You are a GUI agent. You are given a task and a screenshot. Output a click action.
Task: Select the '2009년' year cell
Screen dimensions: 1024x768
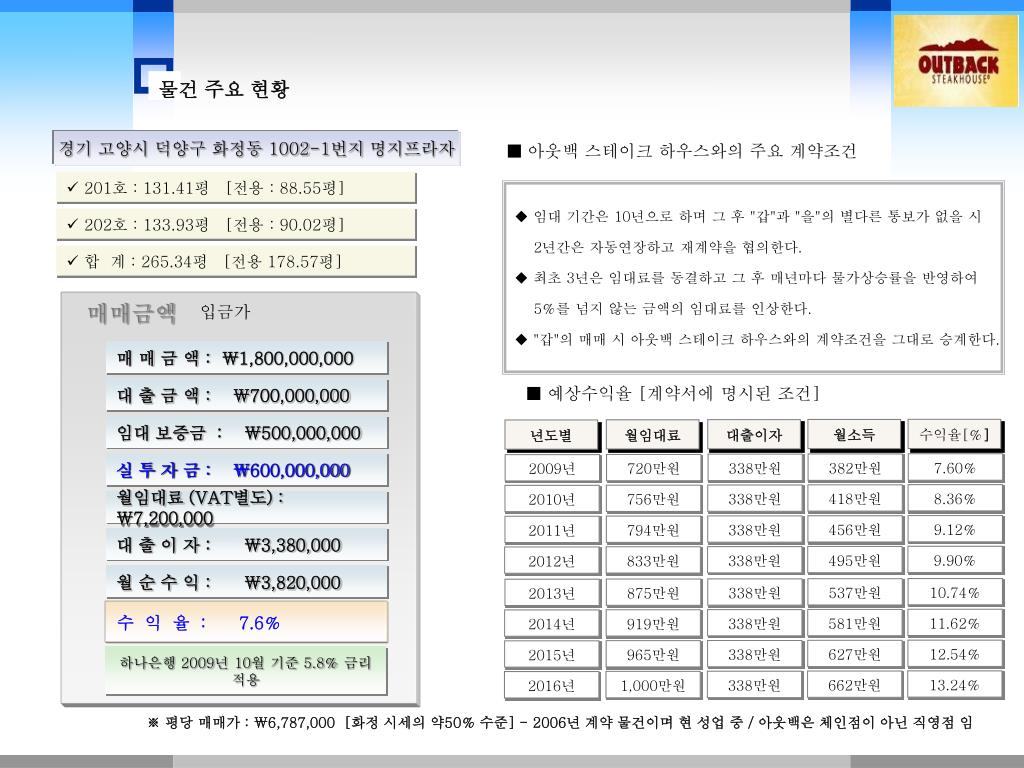pyautogui.click(x=552, y=468)
